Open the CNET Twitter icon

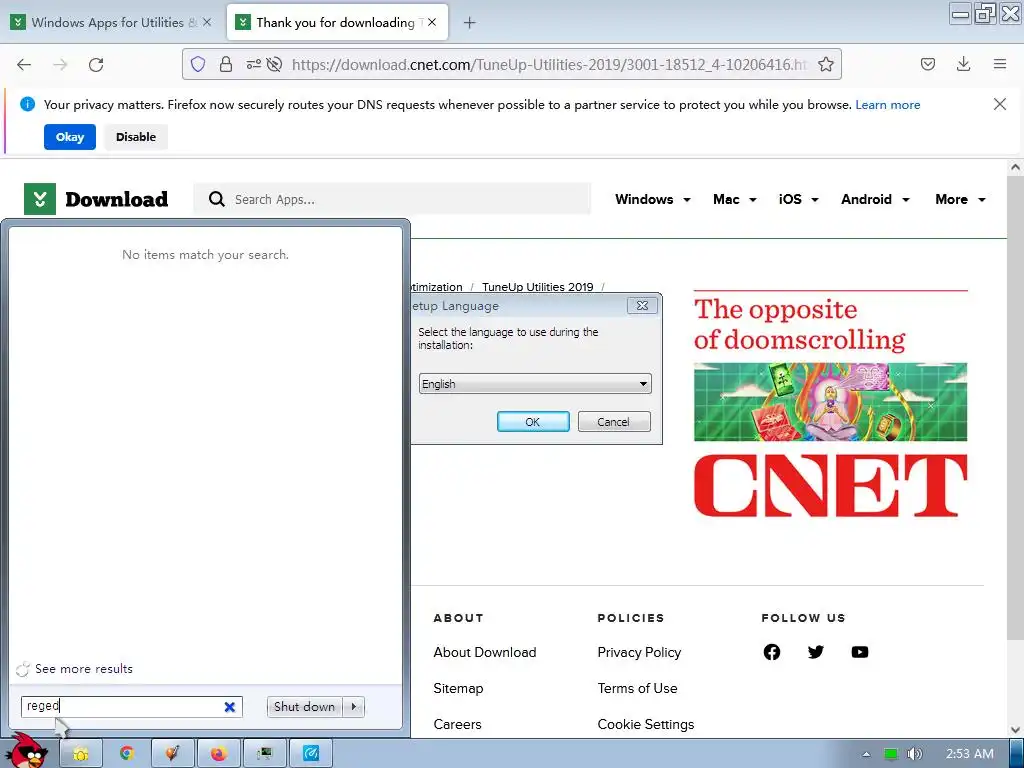click(x=816, y=652)
